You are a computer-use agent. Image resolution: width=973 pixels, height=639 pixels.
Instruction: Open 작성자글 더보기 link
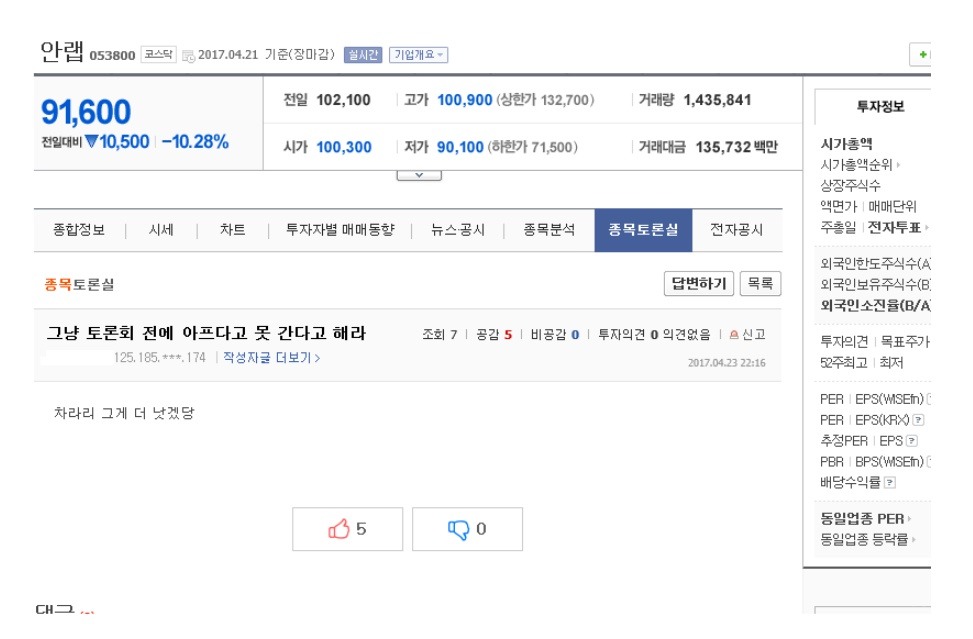click(271, 358)
